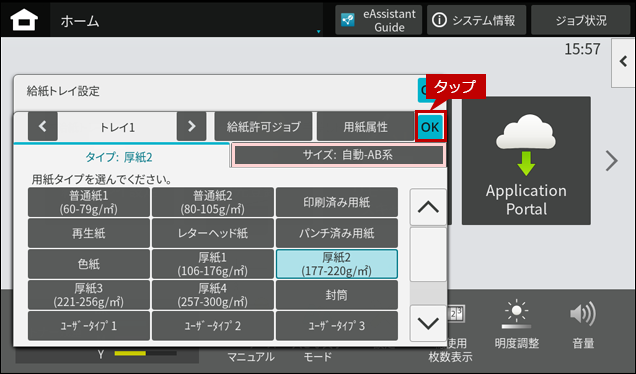Click the 15:57 clock
Image resolution: width=636 pixels, height=374 pixels.
(x=582, y=49)
